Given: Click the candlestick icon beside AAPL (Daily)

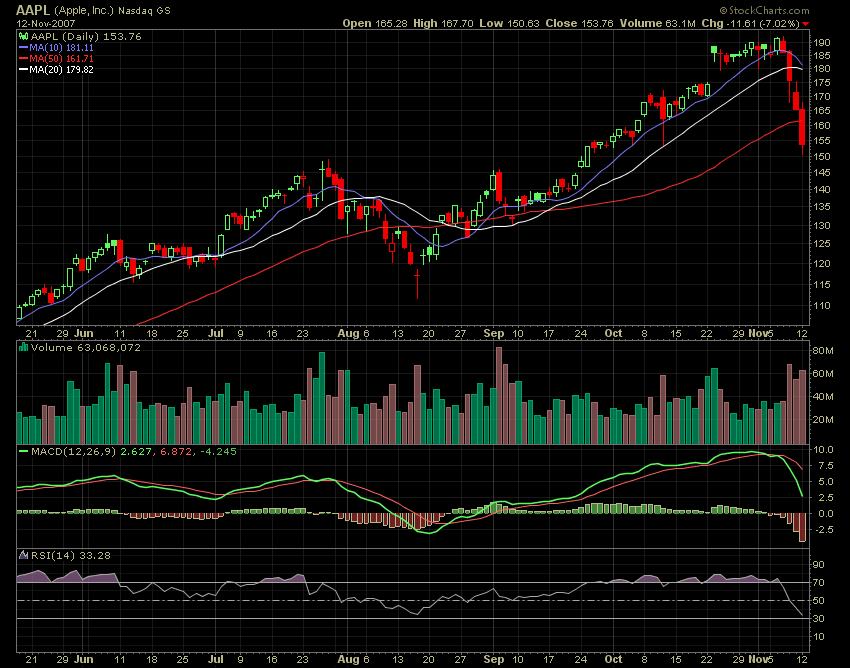Looking at the screenshot, I should point(23,37).
